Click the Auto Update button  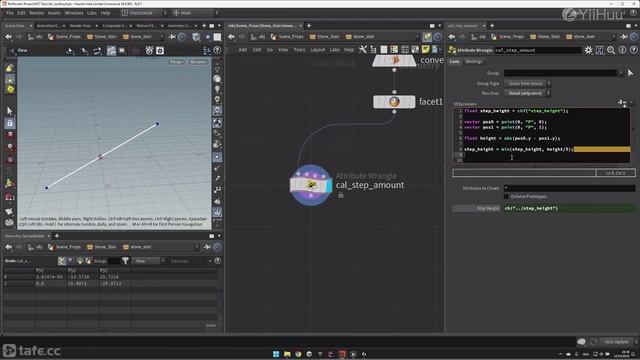tap(616, 342)
